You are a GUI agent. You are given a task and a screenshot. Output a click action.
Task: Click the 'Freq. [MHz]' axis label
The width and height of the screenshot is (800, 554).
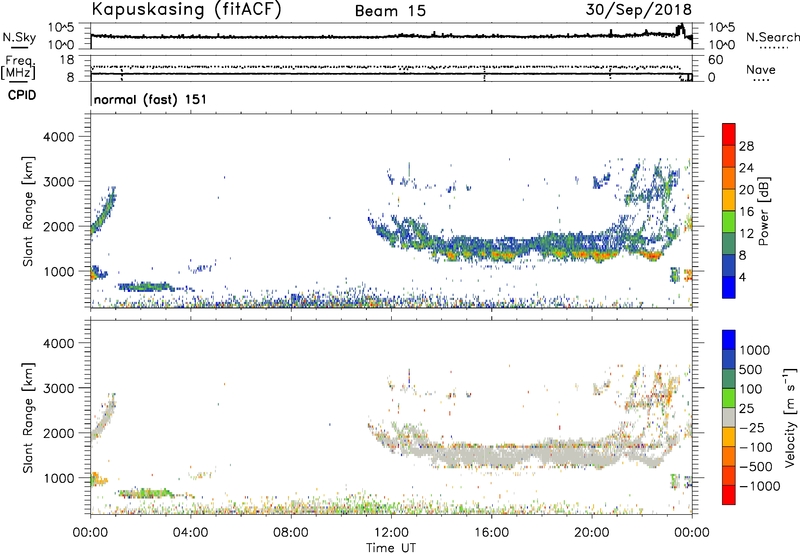point(19,67)
